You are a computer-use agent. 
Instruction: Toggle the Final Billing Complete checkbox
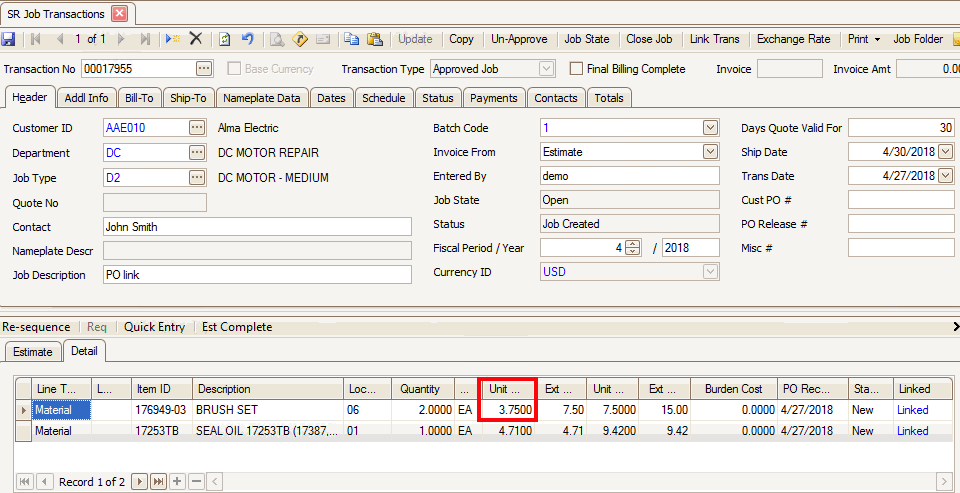[576, 69]
